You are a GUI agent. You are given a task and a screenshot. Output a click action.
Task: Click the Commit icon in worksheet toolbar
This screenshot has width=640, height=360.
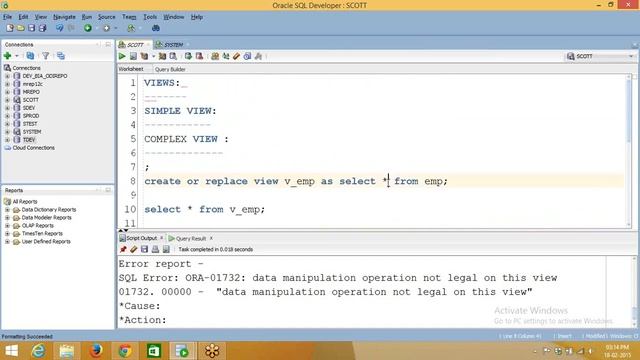[x=188, y=56]
